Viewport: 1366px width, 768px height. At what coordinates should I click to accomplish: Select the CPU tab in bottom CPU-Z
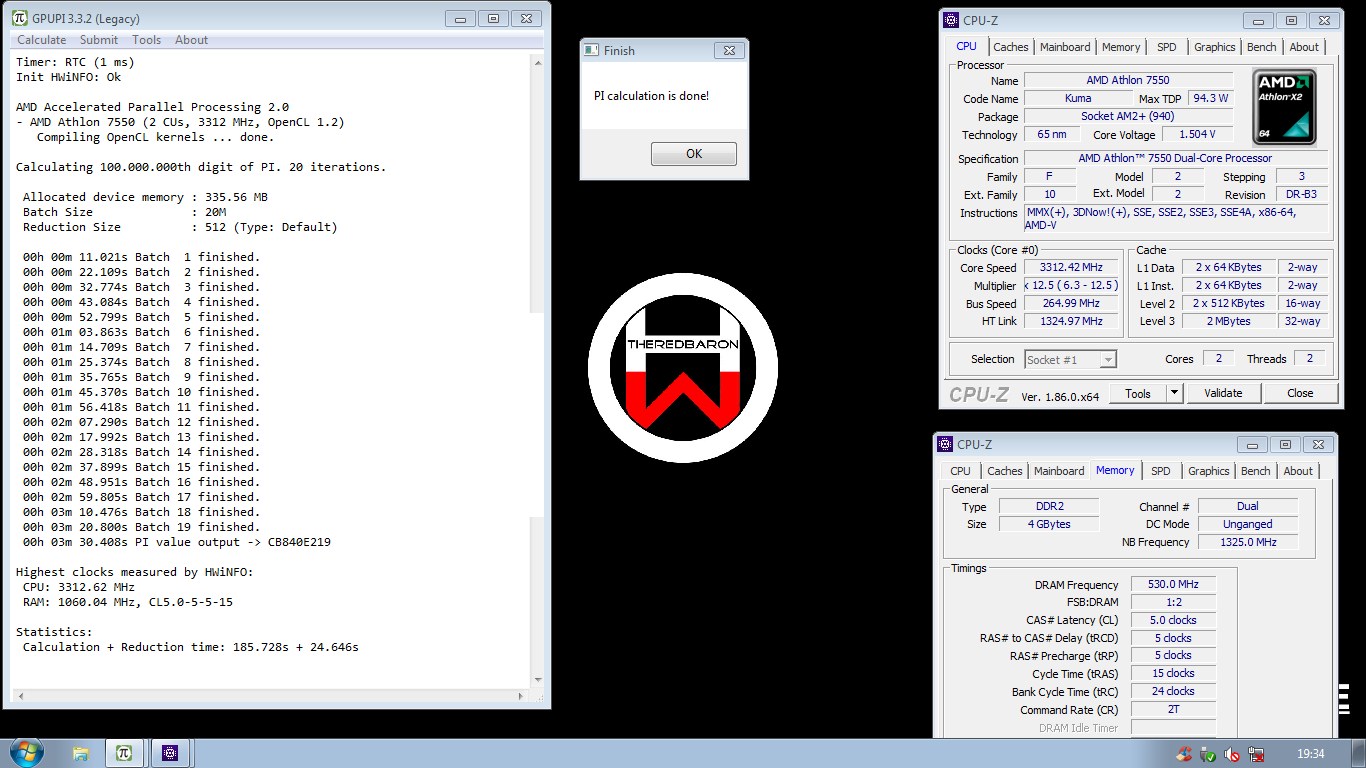[960, 471]
